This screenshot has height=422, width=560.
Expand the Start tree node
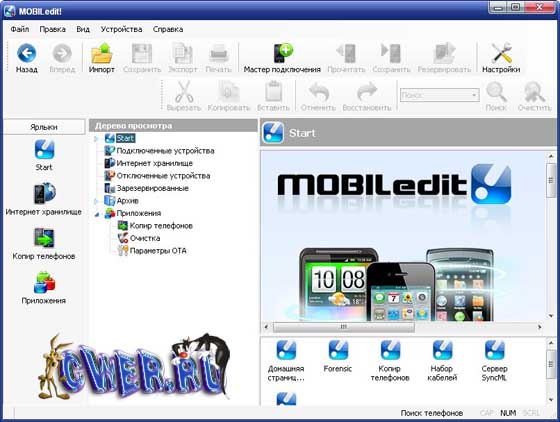[x=96, y=139]
